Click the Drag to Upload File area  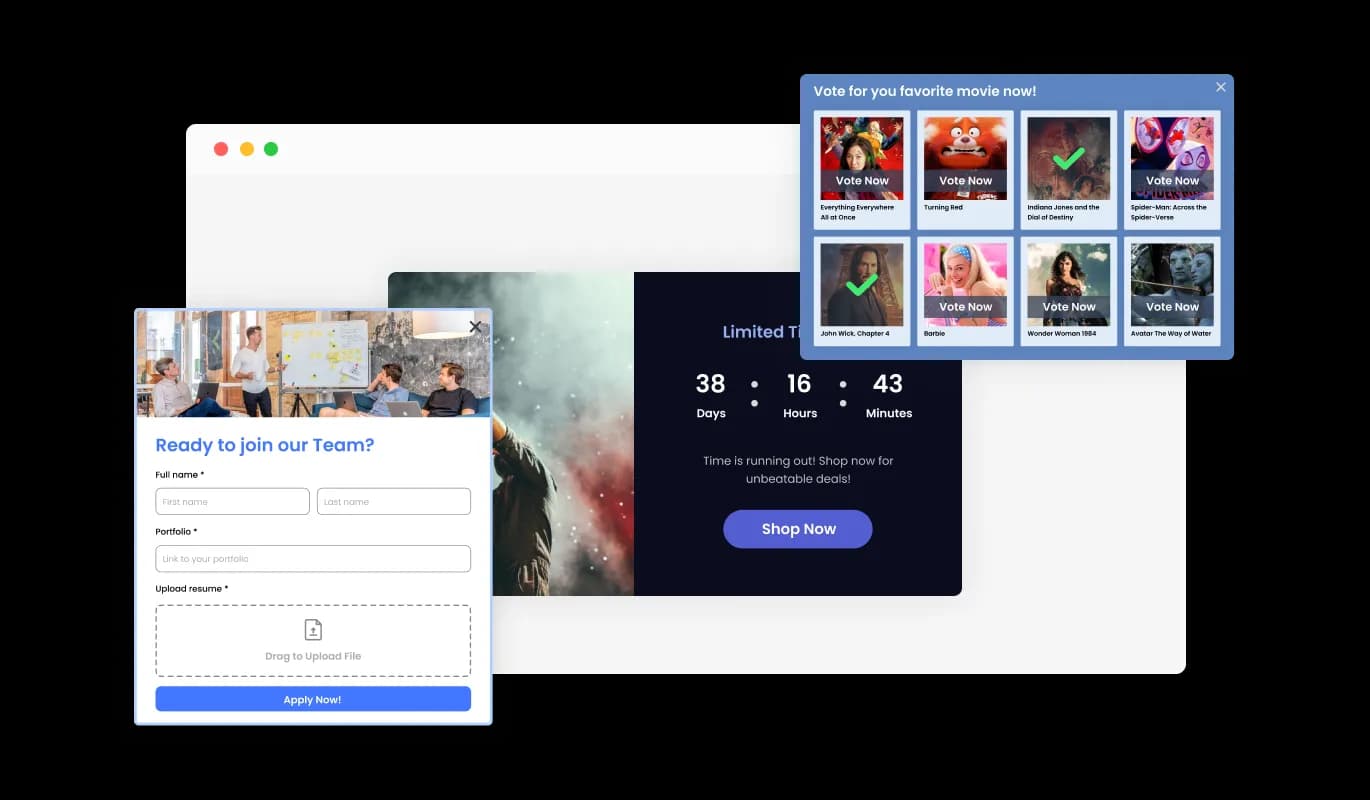coord(313,656)
